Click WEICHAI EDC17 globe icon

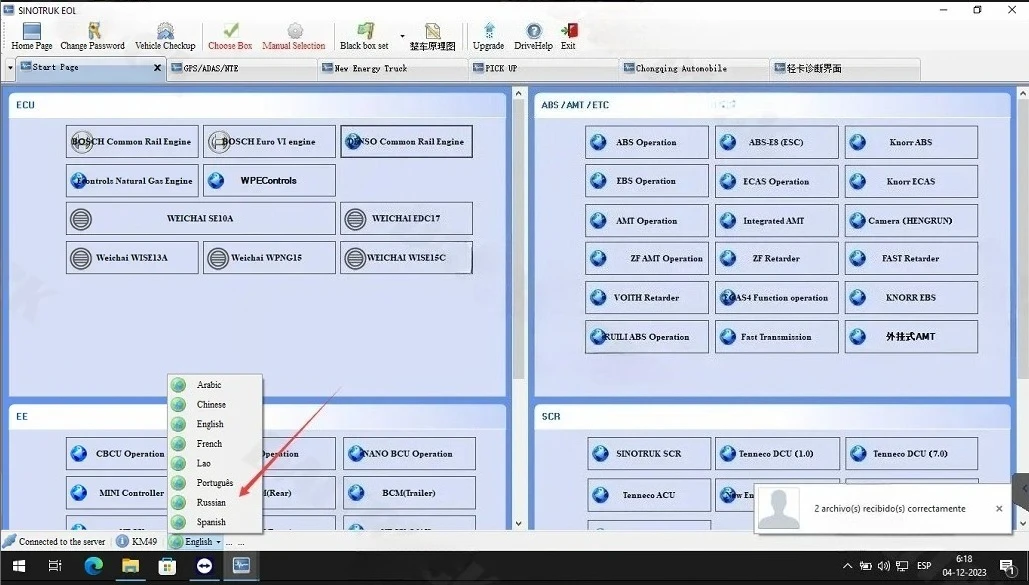[355, 219]
